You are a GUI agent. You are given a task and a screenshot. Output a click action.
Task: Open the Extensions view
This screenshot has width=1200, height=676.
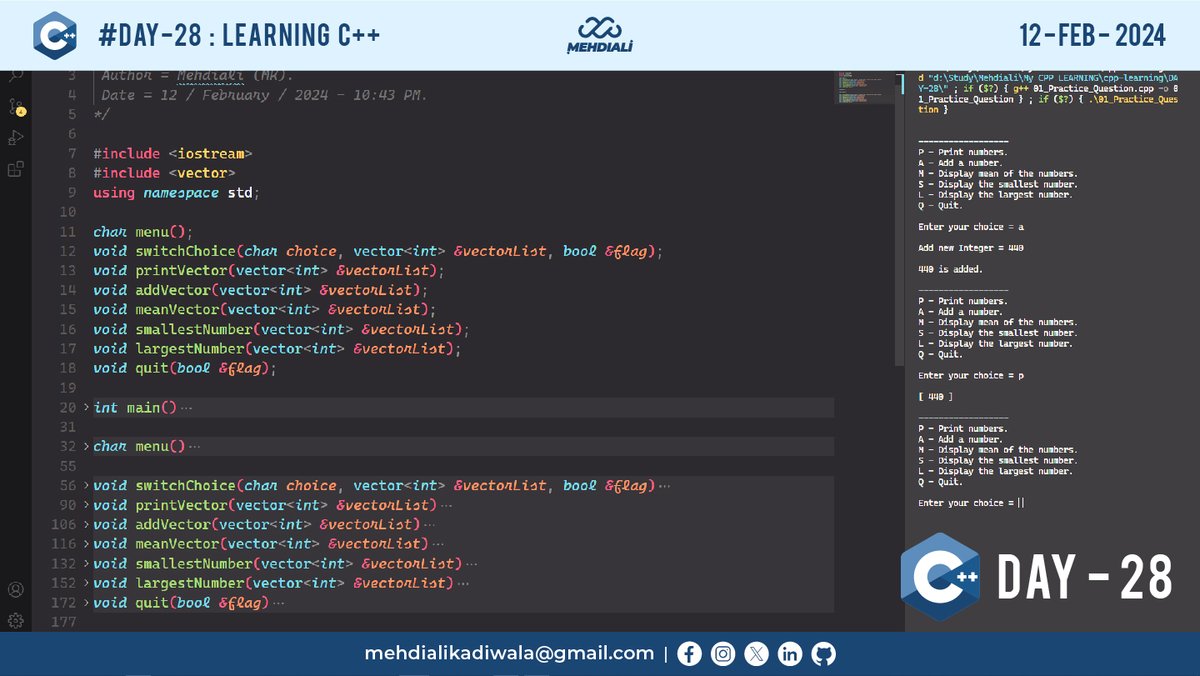16,169
